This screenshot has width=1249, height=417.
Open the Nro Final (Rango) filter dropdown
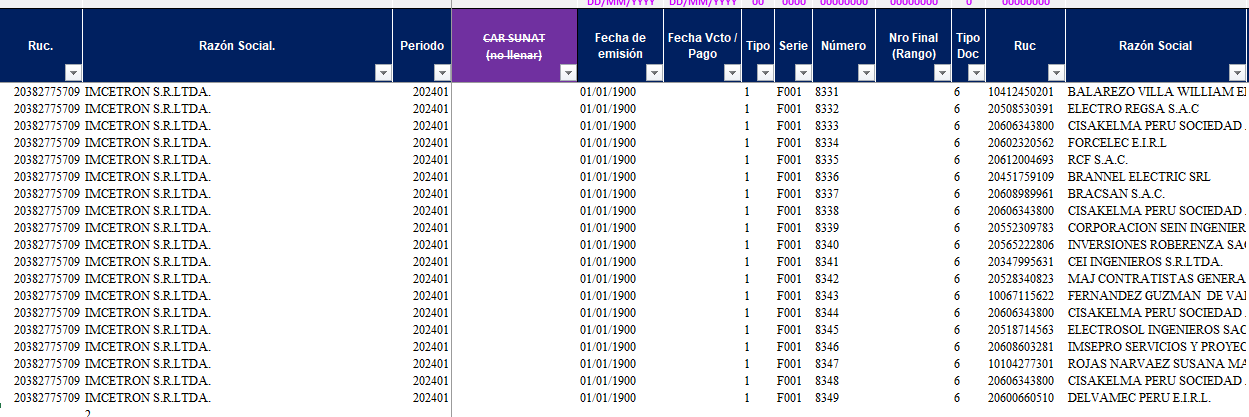[x=942, y=73]
